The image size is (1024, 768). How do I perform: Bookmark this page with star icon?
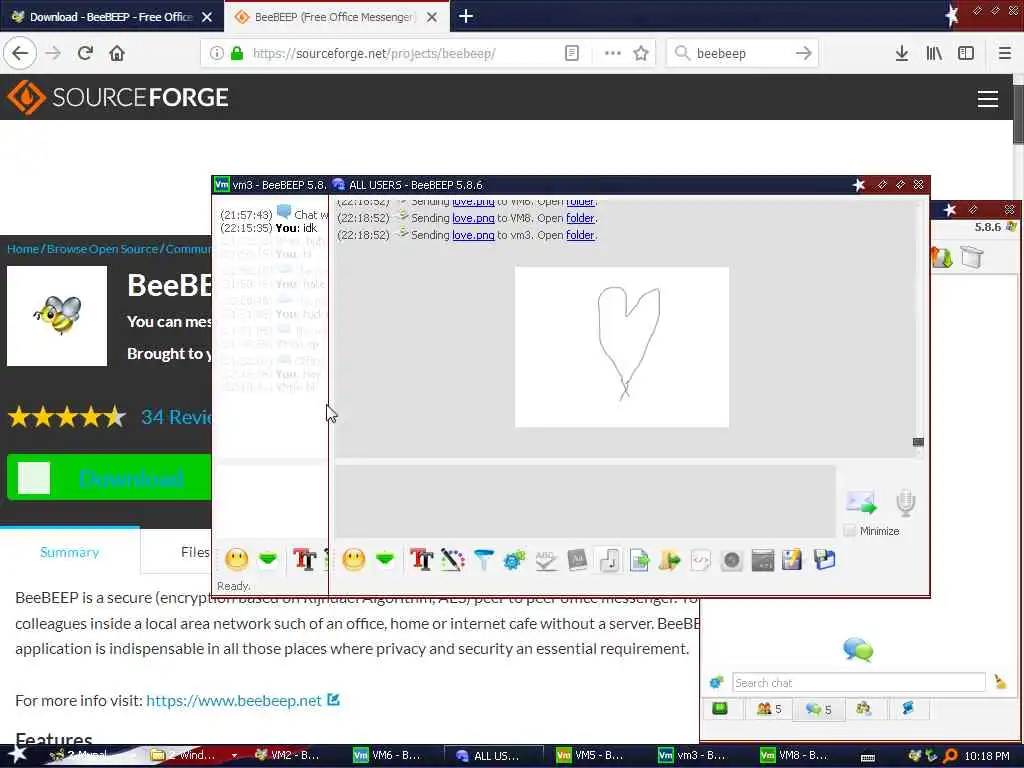coord(641,54)
